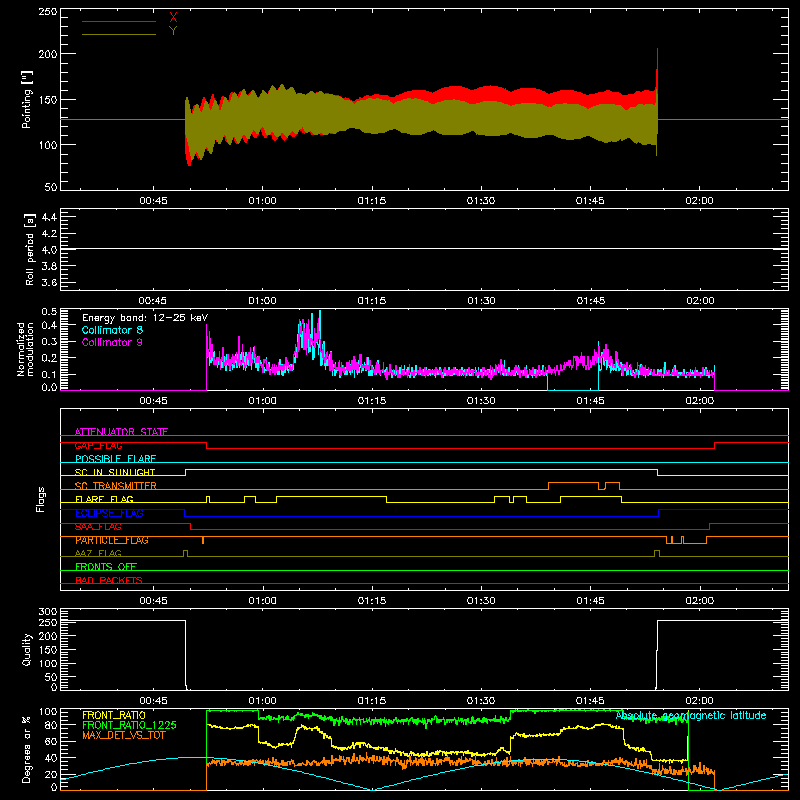Click the 'SAA_FLAG' label

[98, 527]
